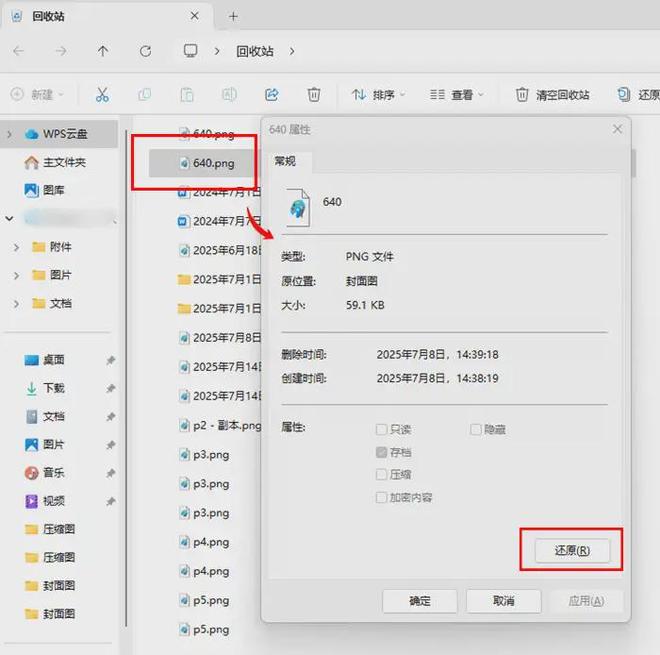Open the 排序 (sort) dropdown
The width and height of the screenshot is (660, 655).
coord(378,95)
